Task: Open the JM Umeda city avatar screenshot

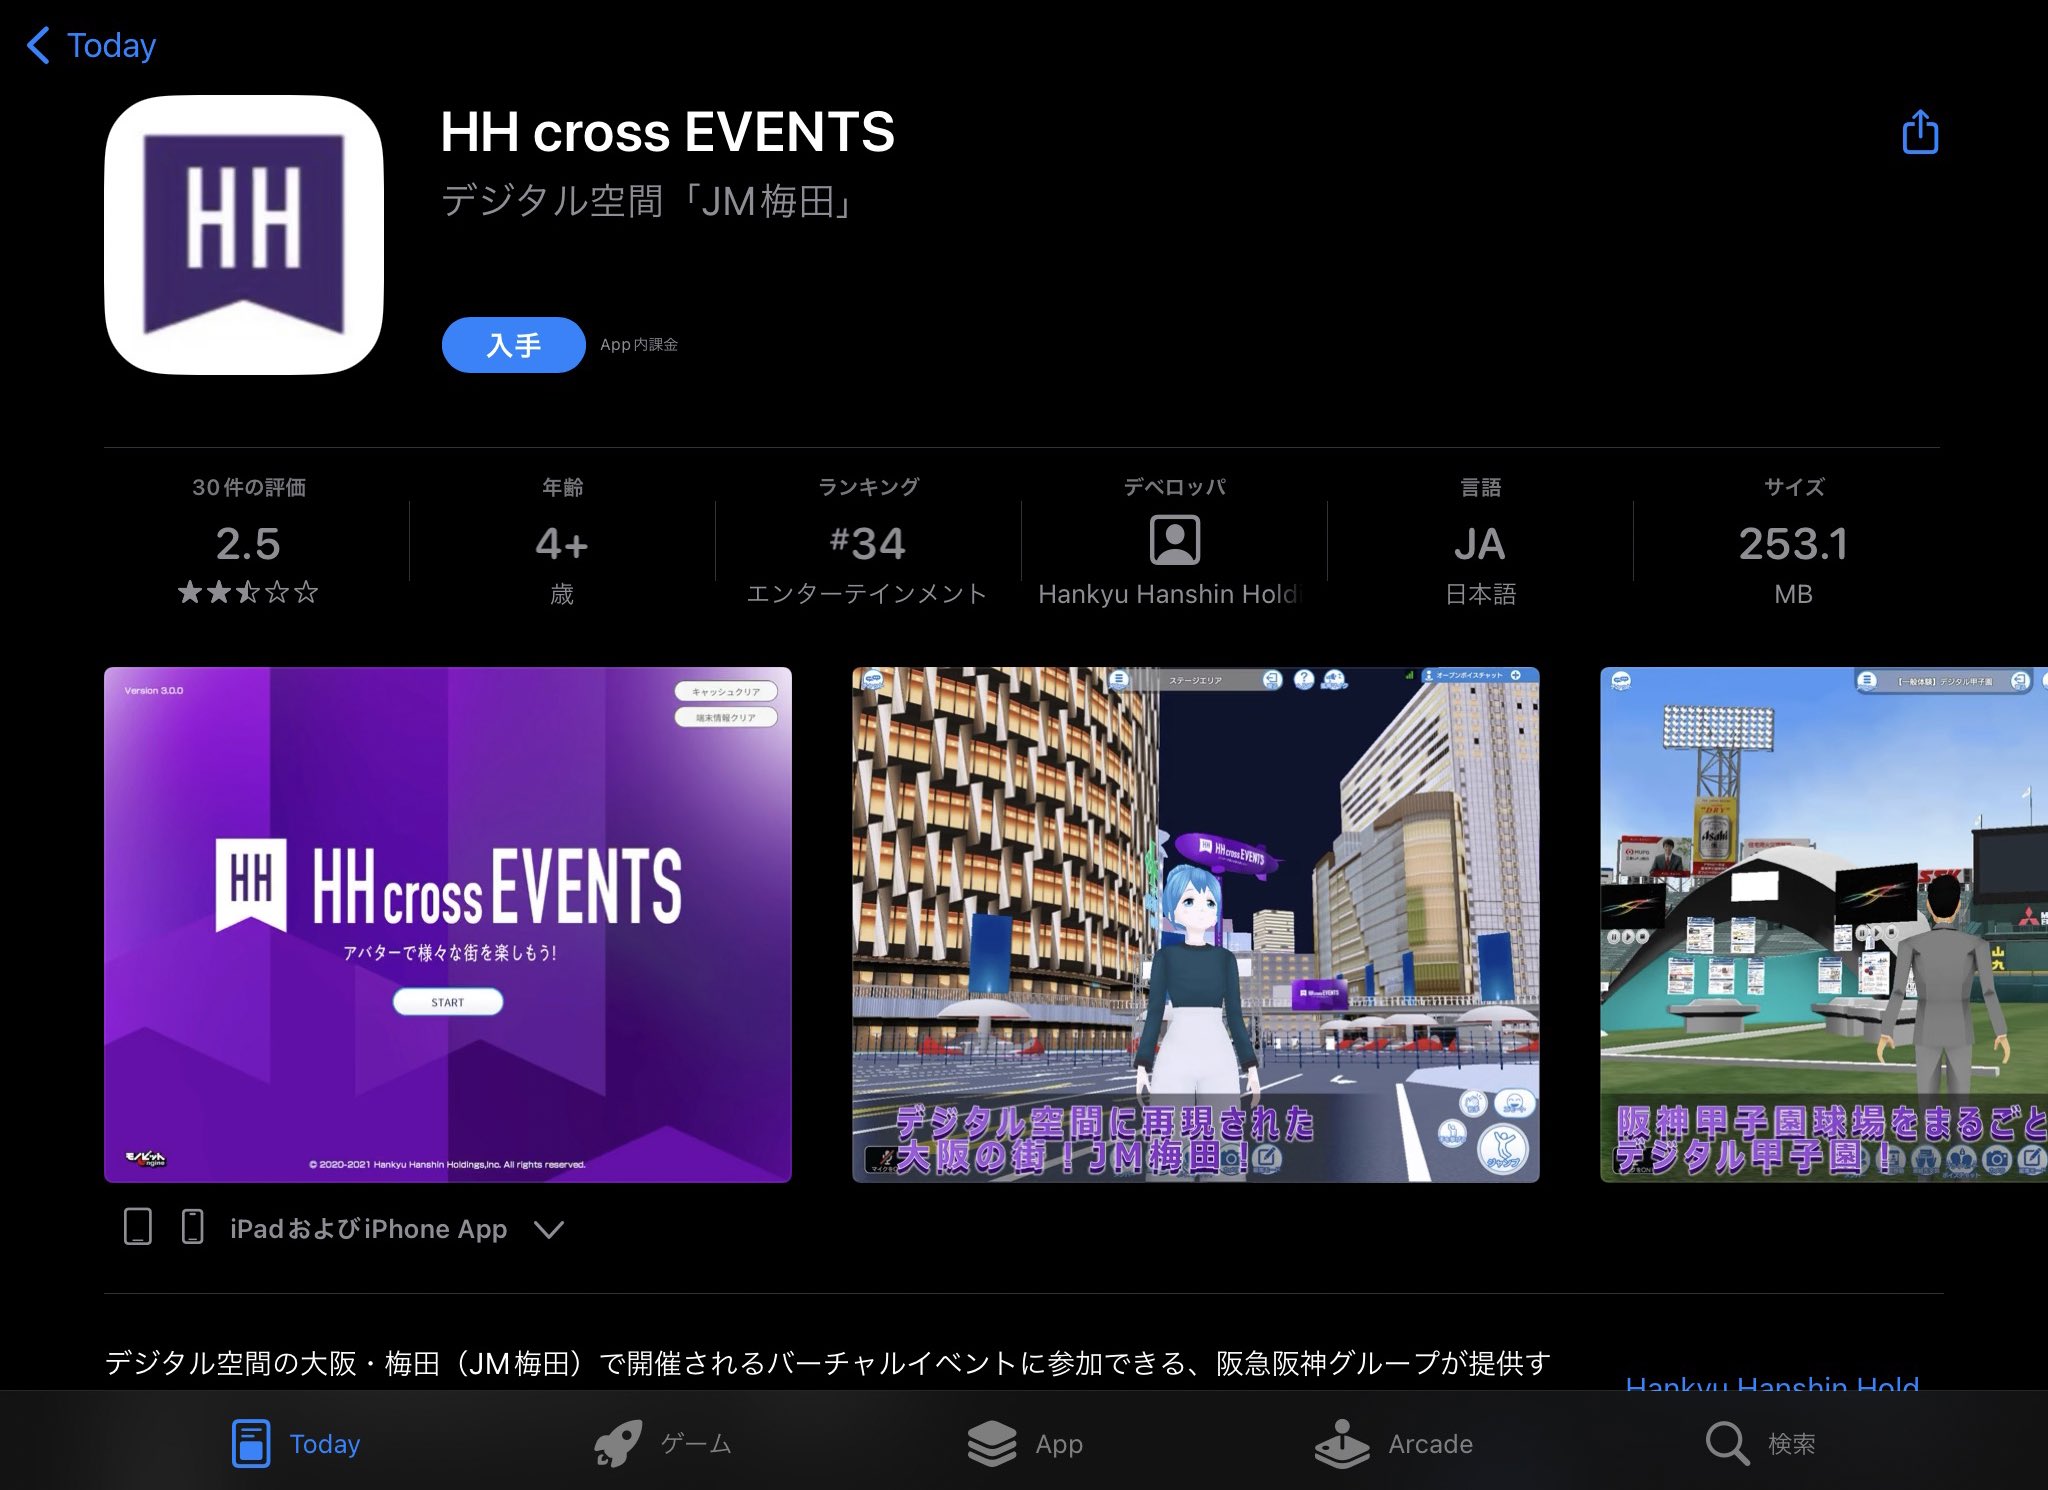Action: pos(1196,925)
